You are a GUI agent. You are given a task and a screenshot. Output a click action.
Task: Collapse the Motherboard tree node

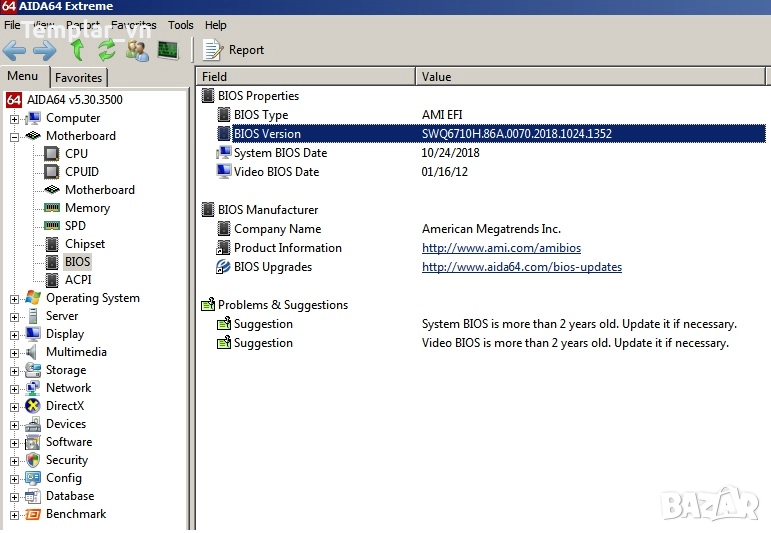coord(15,136)
